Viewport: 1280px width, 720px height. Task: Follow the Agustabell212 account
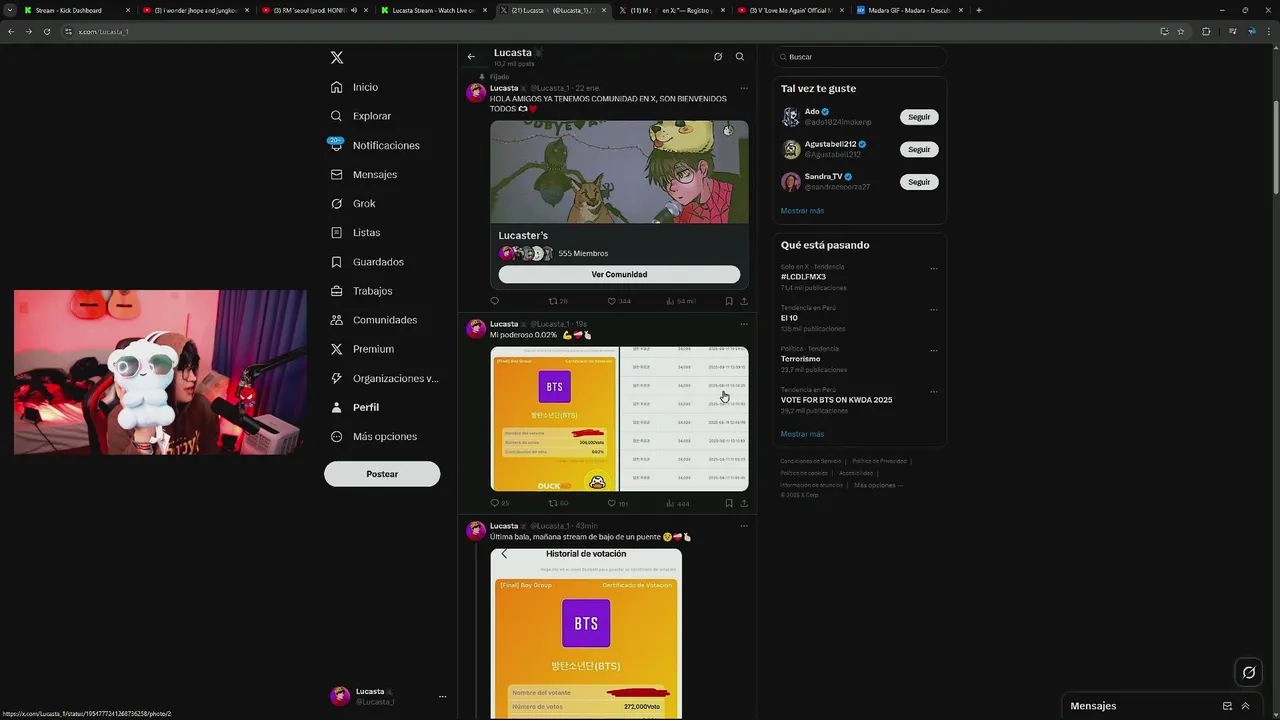pos(919,149)
